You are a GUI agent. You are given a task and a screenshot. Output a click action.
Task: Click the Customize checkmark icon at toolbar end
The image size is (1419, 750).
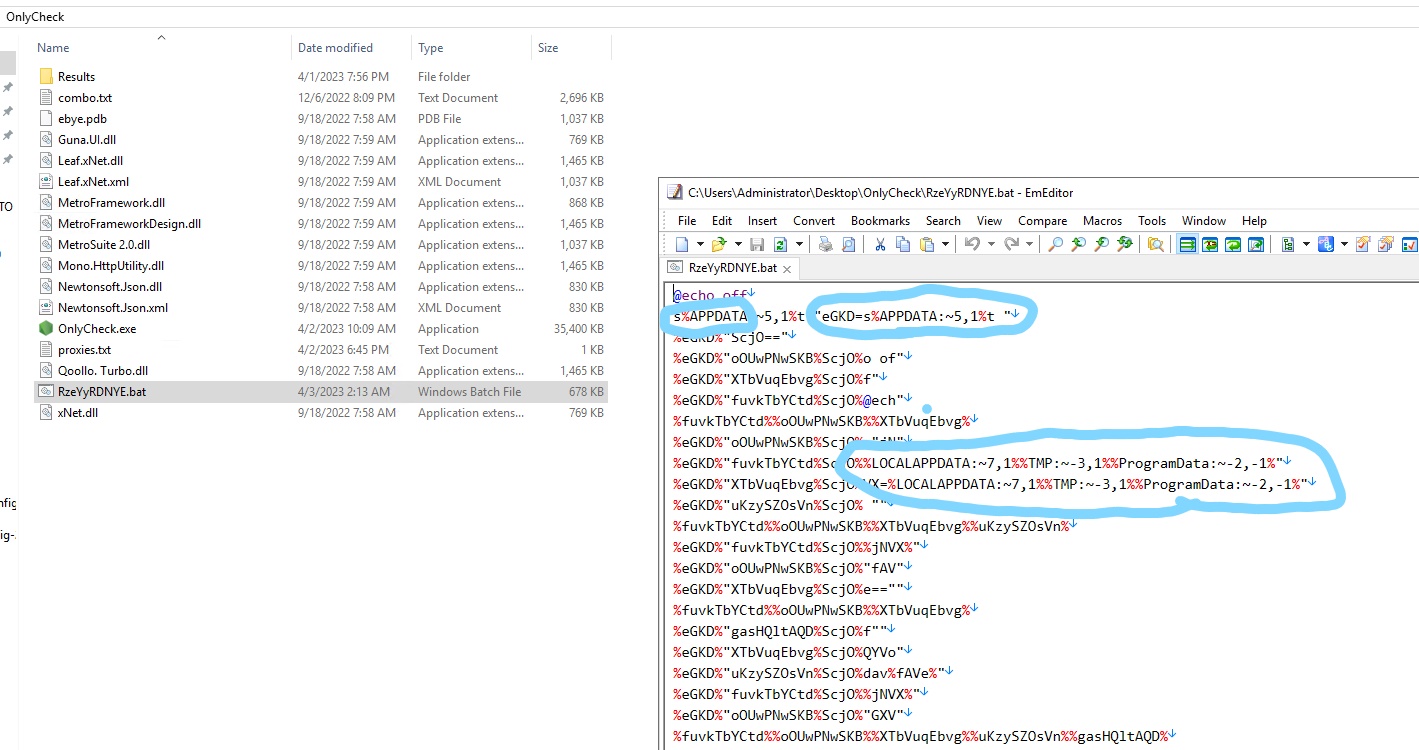click(x=1409, y=244)
